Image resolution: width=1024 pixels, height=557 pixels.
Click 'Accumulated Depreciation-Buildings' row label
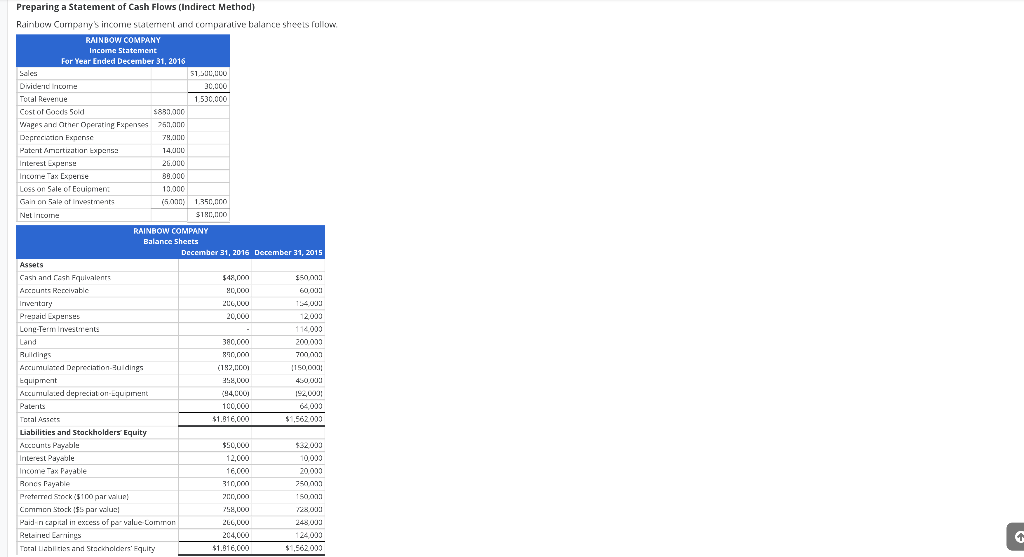coord(82,368)
